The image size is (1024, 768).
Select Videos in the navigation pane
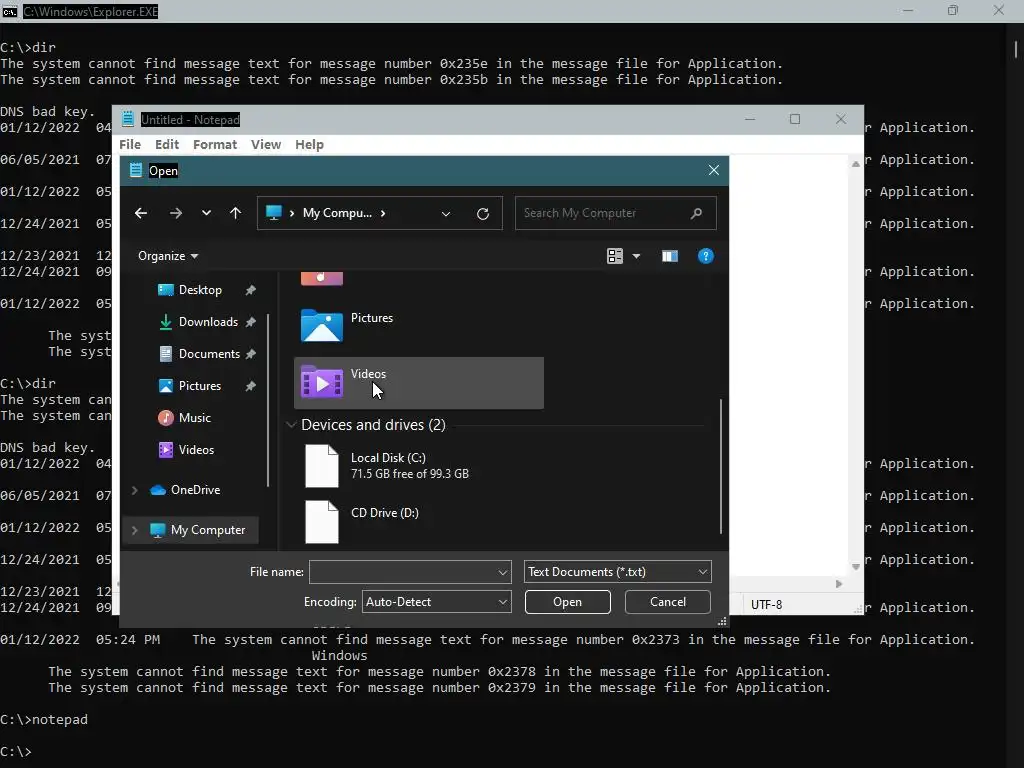click(196, 450)
